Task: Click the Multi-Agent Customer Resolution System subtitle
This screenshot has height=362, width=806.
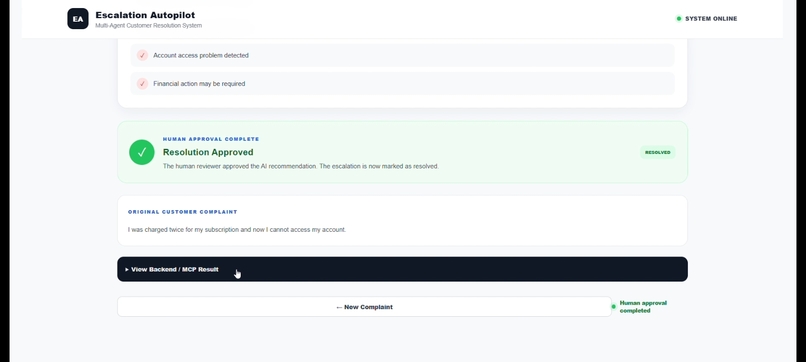Action: click(x=149, y=25)
